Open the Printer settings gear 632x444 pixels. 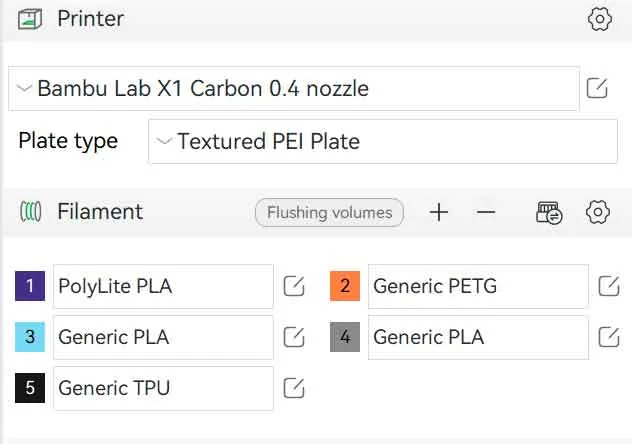pyautogui.click(x=600, y=19)
